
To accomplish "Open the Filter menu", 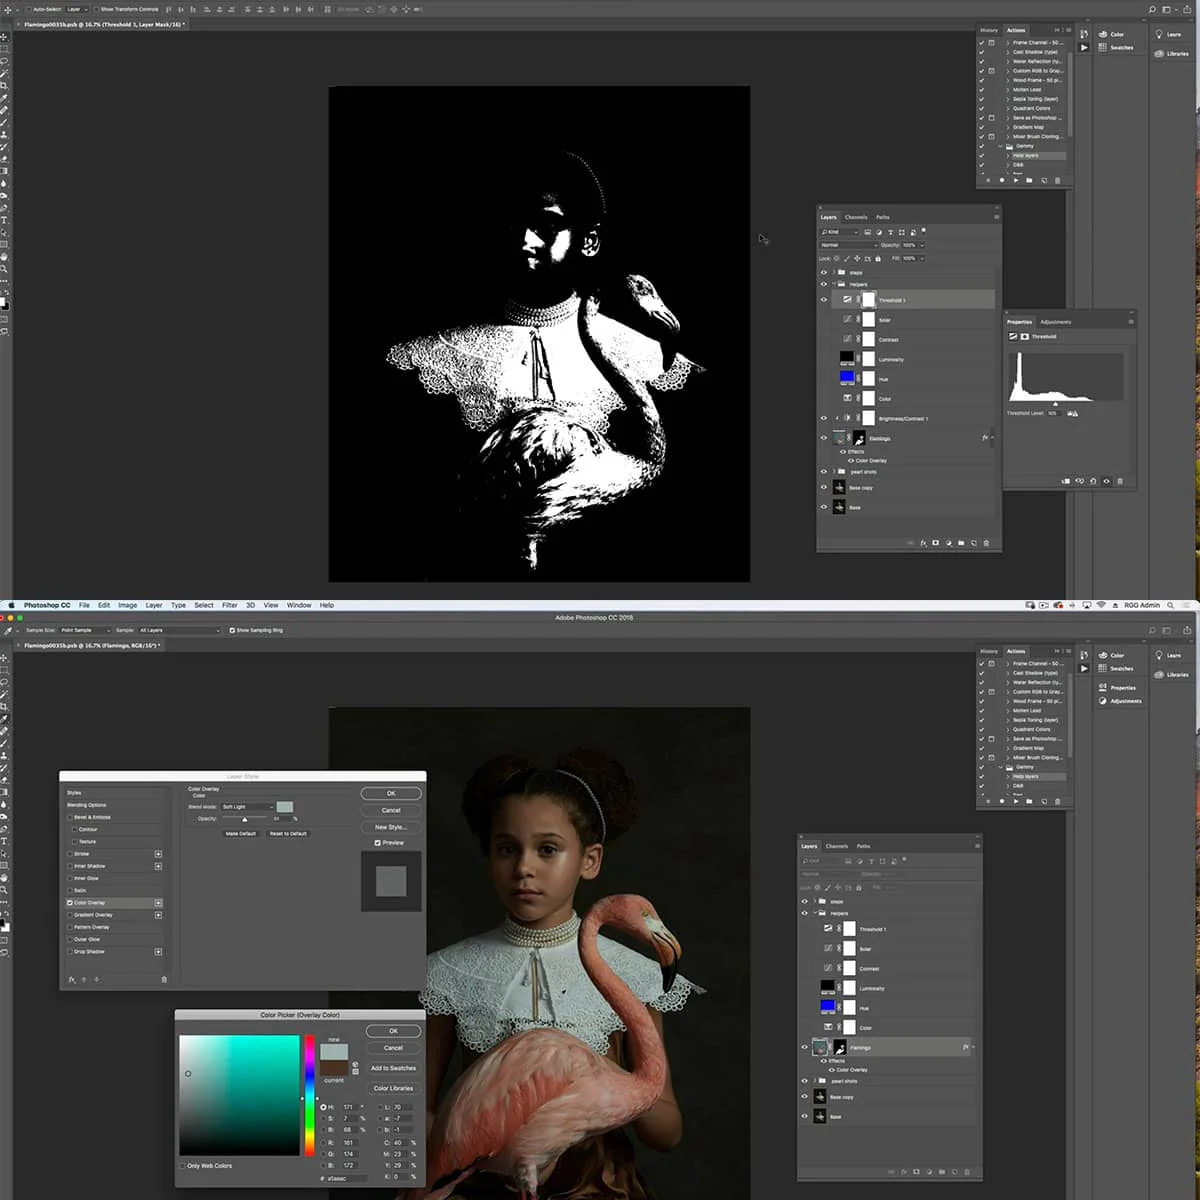I will (x=230, y=605).
